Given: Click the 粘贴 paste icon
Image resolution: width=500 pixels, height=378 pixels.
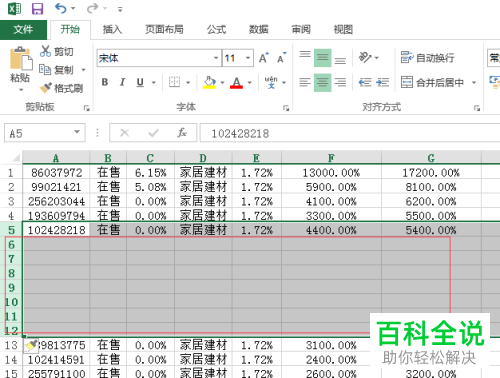Looking at the screenshot, I should pyautogui.click(x=21, y=59).
